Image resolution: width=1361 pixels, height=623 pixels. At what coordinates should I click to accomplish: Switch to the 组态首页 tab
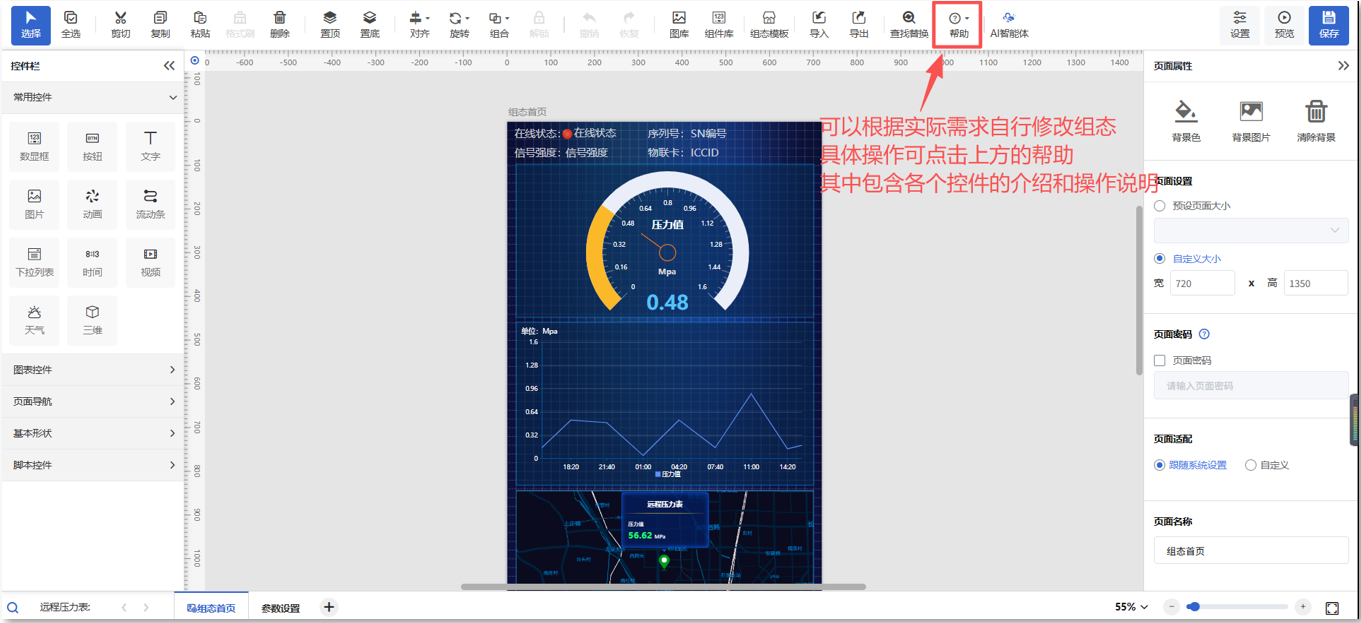(x=212, y=608)
